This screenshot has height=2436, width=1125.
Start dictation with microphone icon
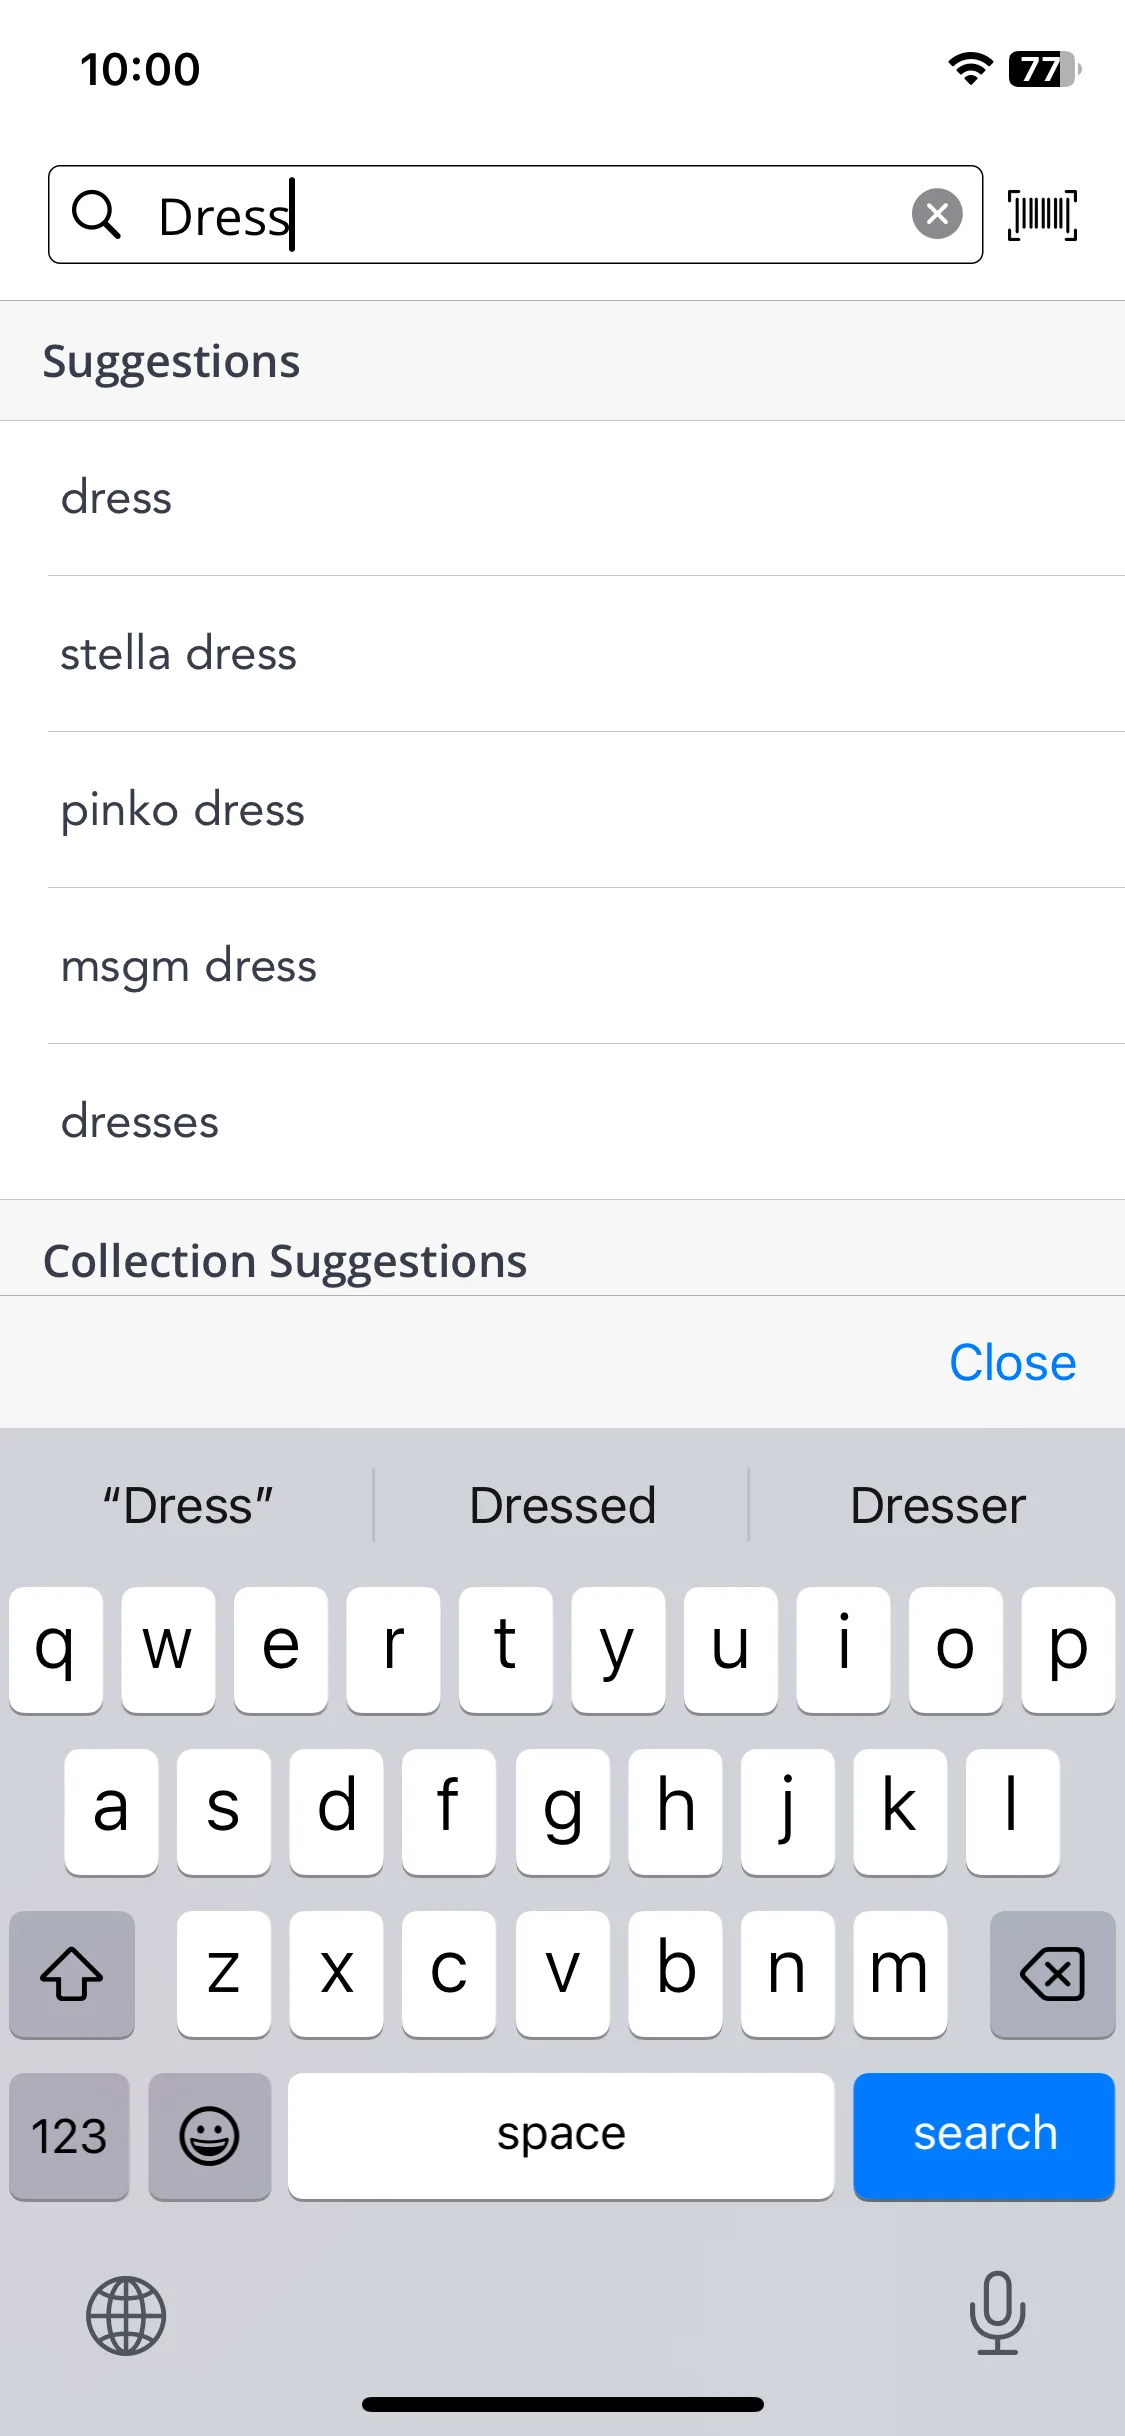pos(997,2313)
